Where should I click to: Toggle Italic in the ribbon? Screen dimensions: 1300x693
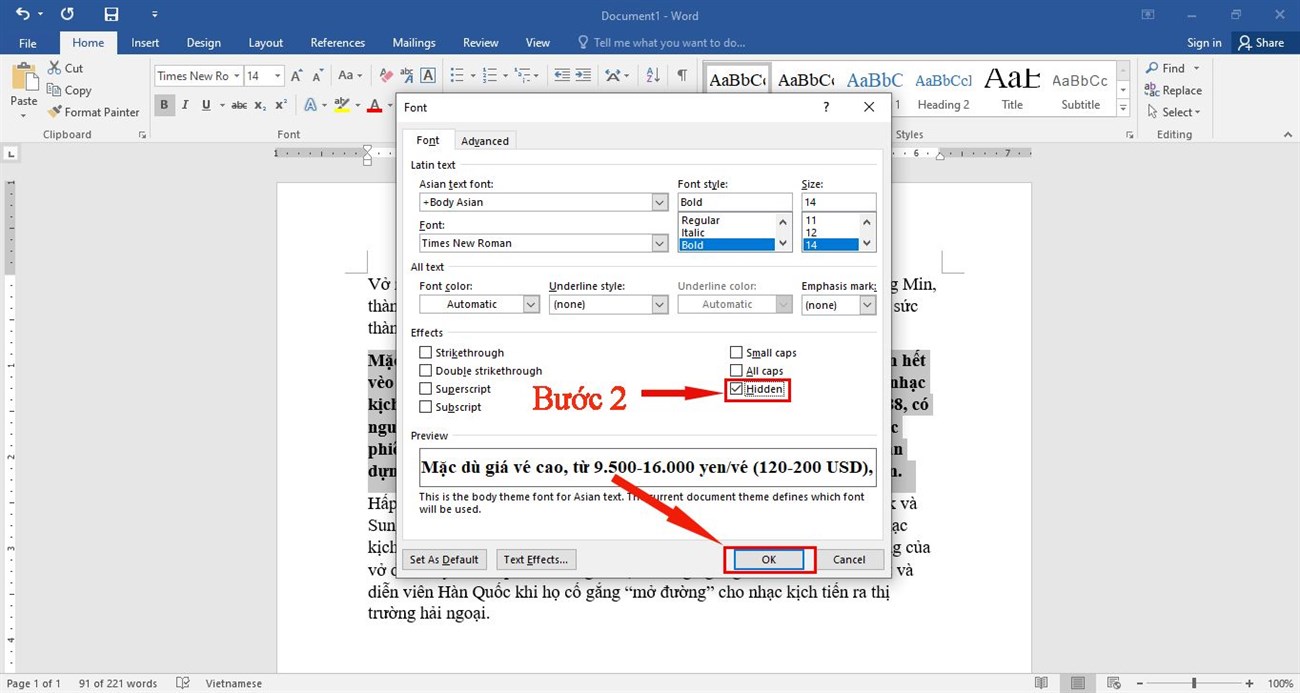186,105
